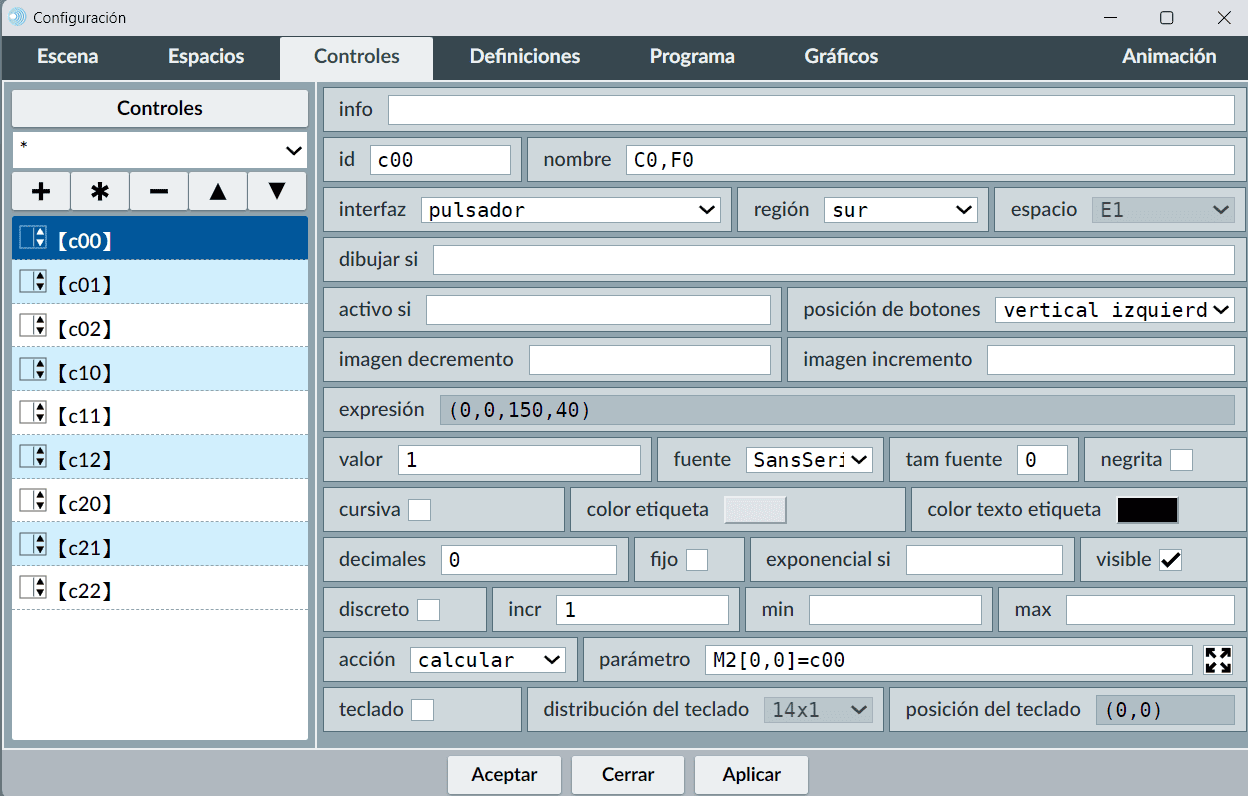Open the región dropdown showing sur
Viewport: 1248px width, 796px height.
click(900, 210)
